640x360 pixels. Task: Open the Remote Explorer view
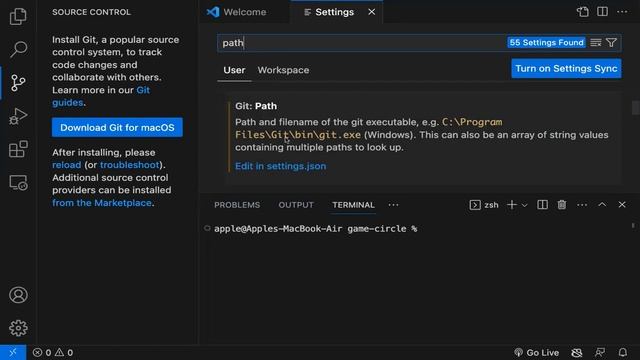pos(18,182)
